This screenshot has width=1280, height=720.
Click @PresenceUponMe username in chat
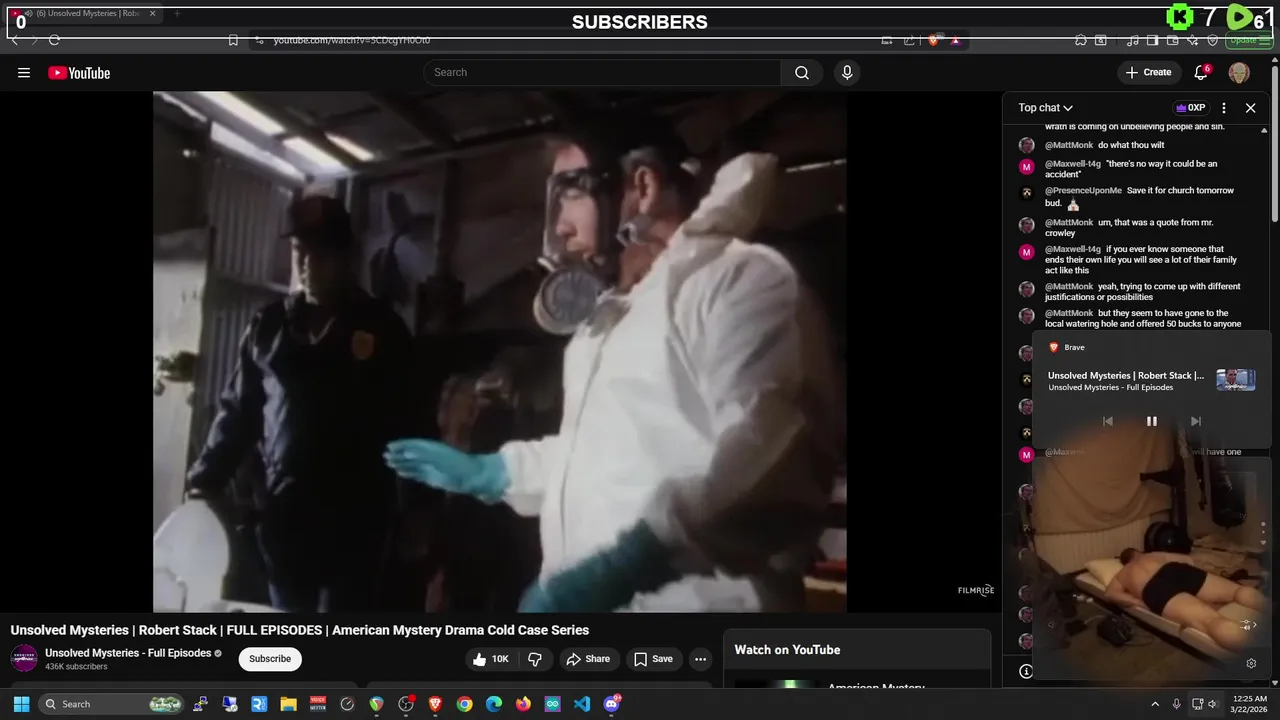(1083, 190)
